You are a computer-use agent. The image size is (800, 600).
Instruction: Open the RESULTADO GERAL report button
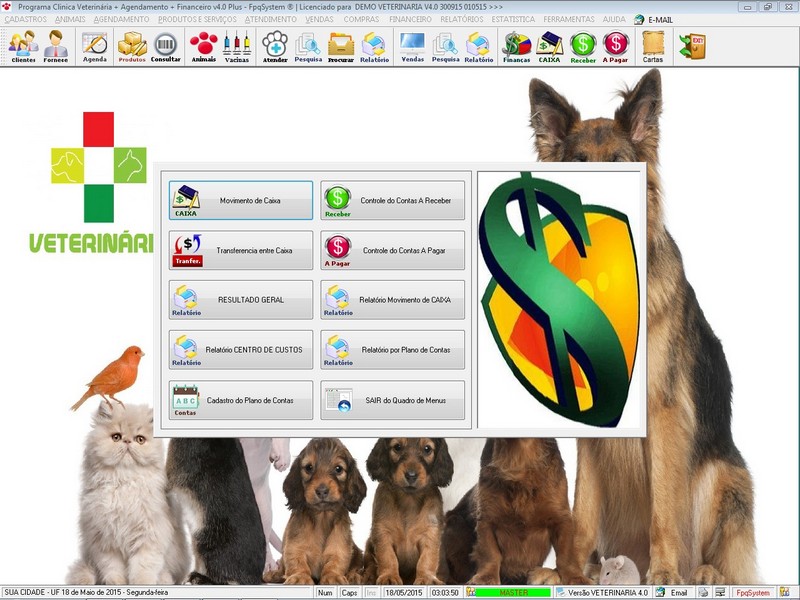[x=241, y=299]
